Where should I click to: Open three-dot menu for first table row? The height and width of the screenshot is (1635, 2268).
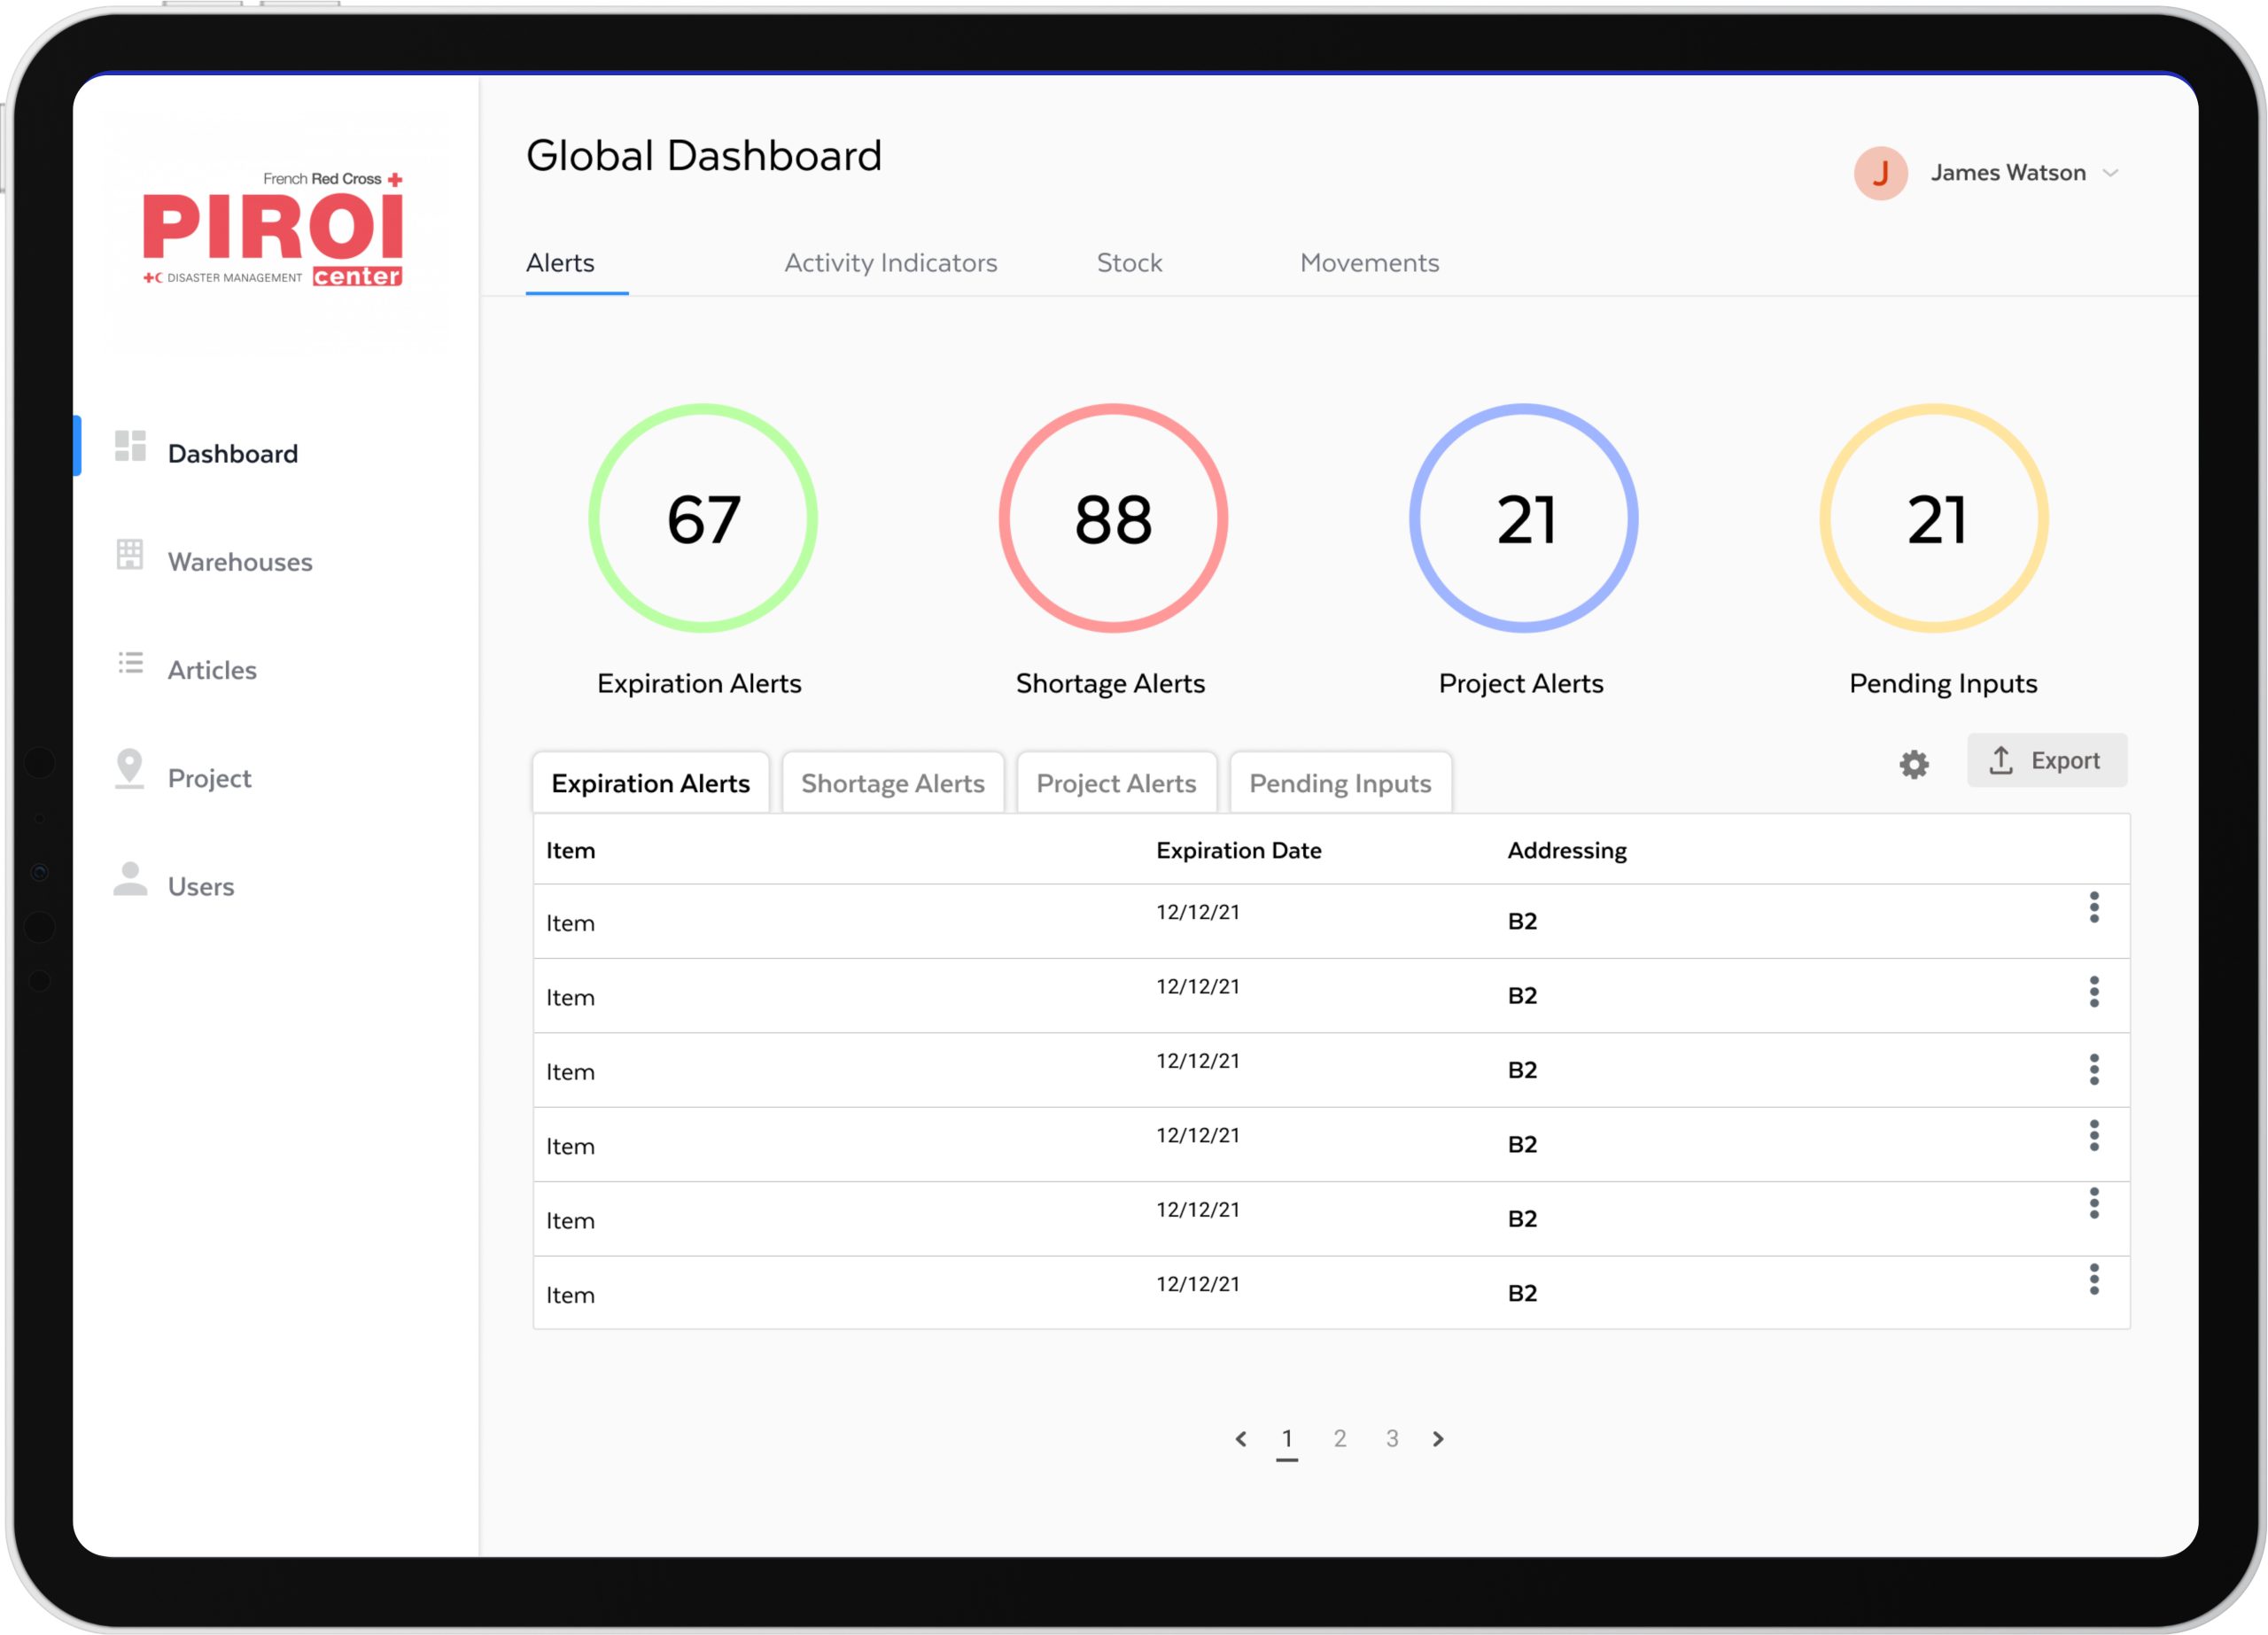(x=2094, y=907)
